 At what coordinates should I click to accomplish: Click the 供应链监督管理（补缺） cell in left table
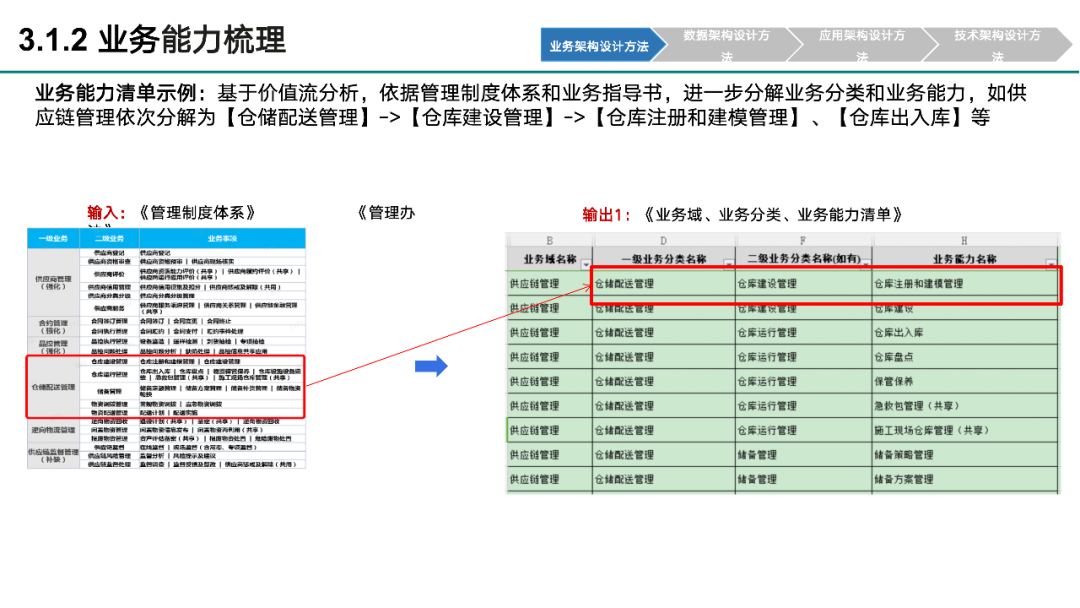pos(53,456)
